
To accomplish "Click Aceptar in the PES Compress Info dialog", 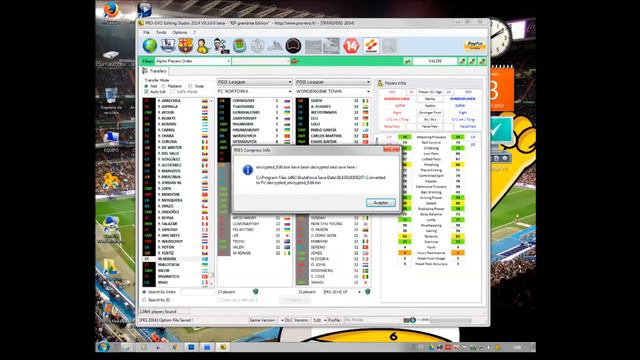I will pyautogui.click(x=380, y=202).
